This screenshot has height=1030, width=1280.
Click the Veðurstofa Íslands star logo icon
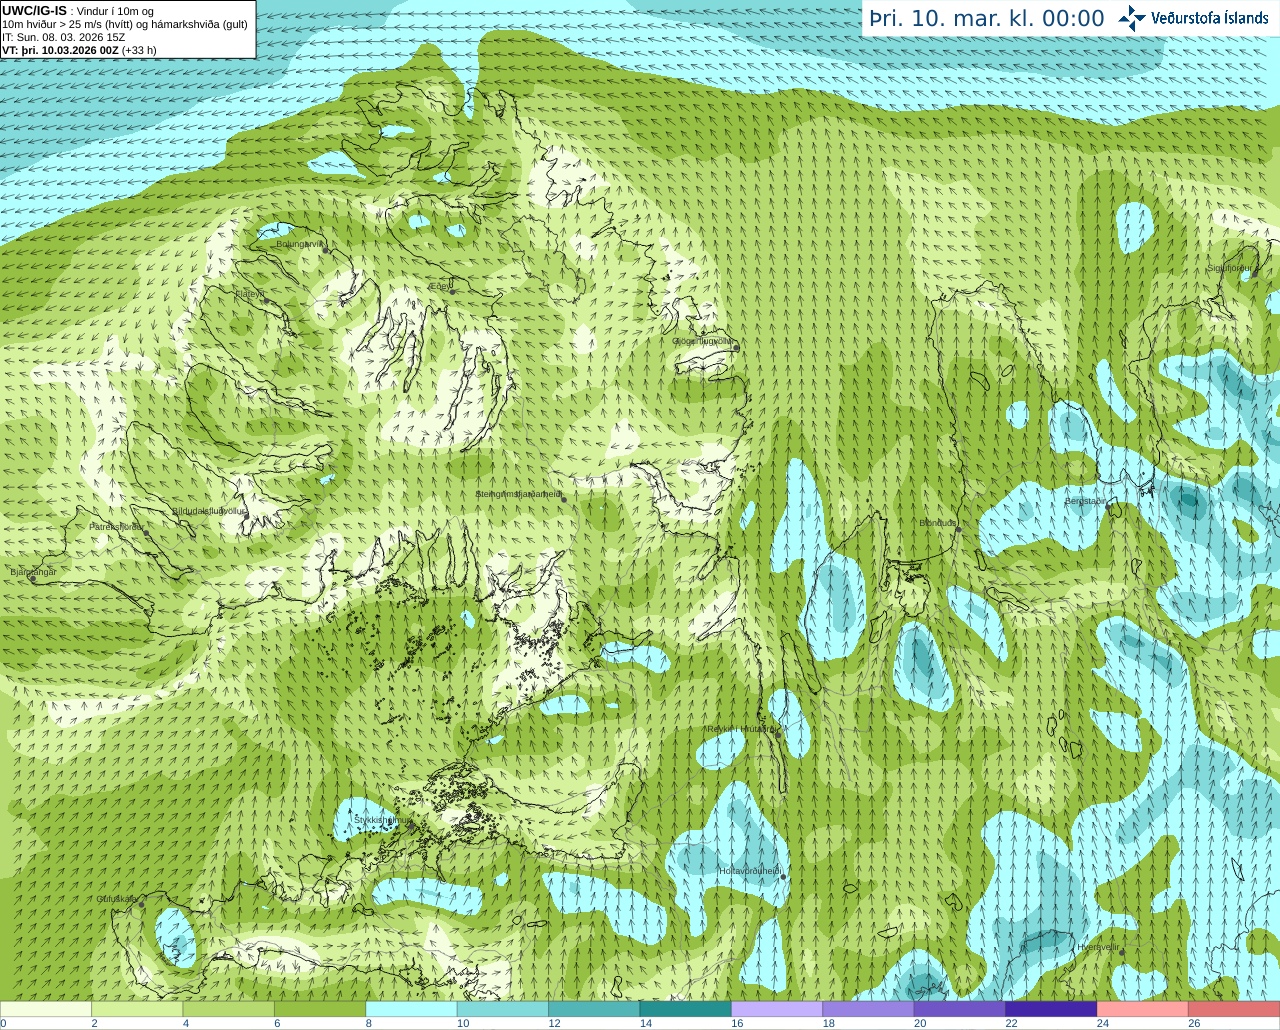click(1132, 18)
